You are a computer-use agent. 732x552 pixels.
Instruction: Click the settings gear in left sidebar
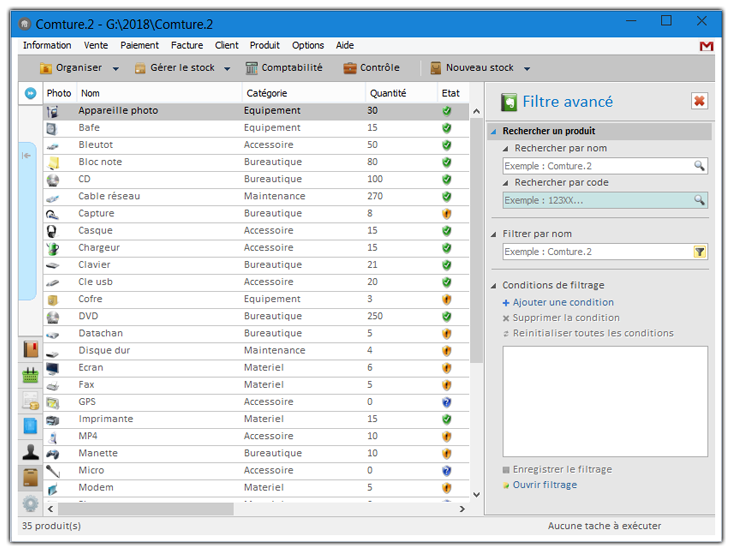[30, 504]
